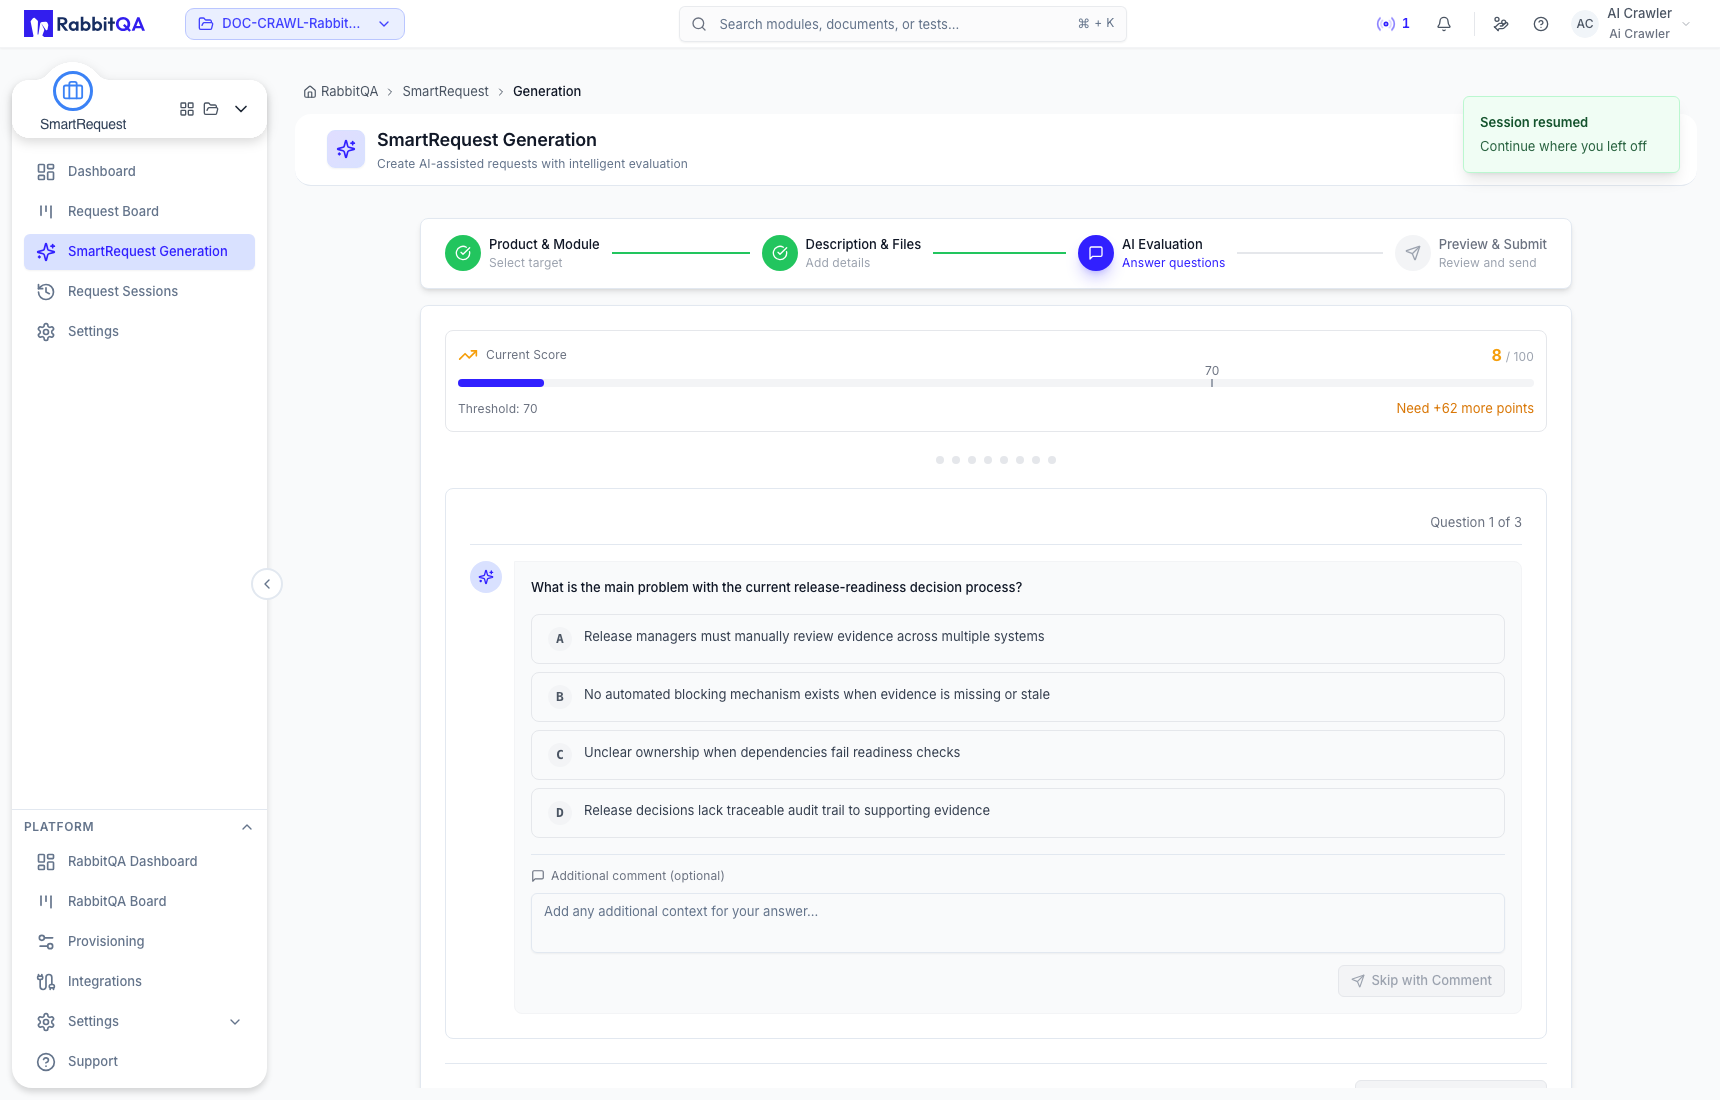Open the live sessions indicator icon

pos(1386,24)
